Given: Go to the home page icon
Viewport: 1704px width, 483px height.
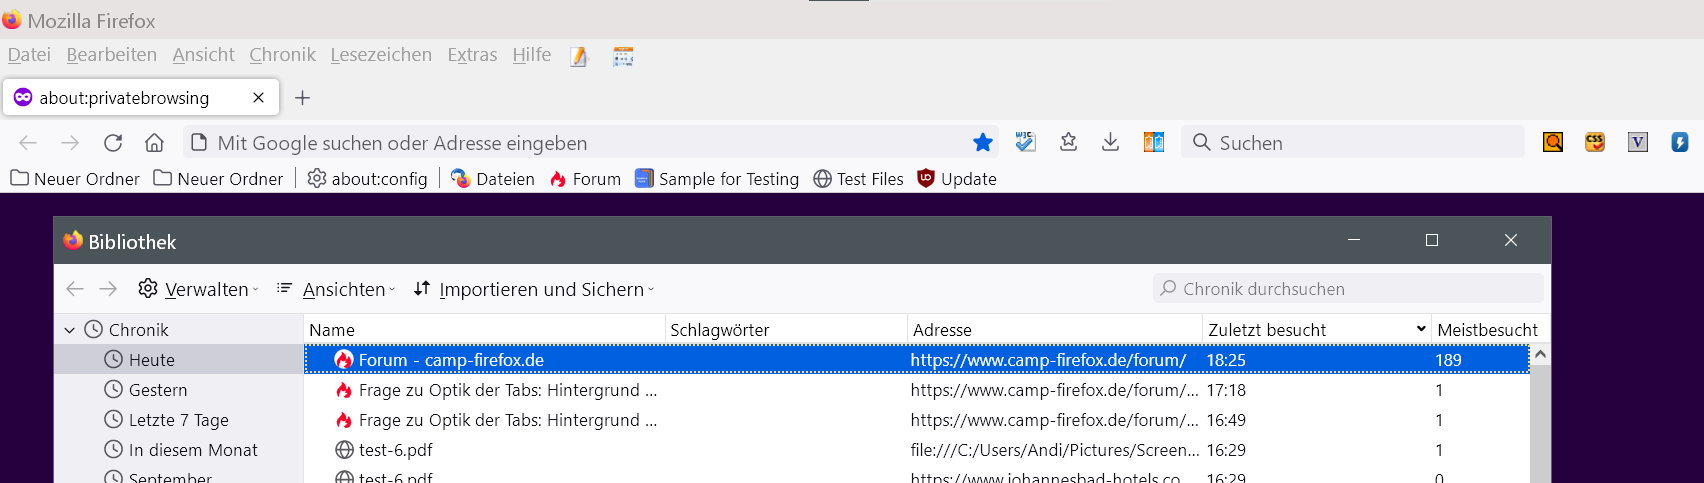Looking at the screenshot, I should click(x=154, y=143).
